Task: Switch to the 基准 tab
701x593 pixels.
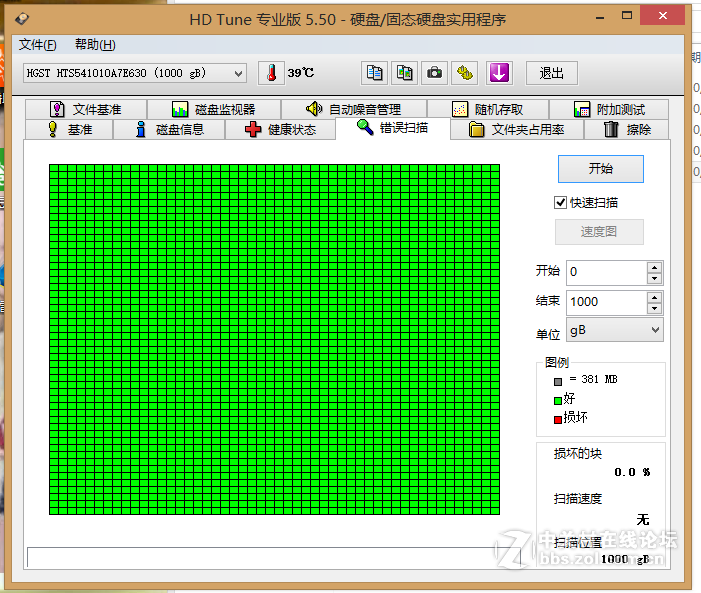Action: (x=69, y=130)
